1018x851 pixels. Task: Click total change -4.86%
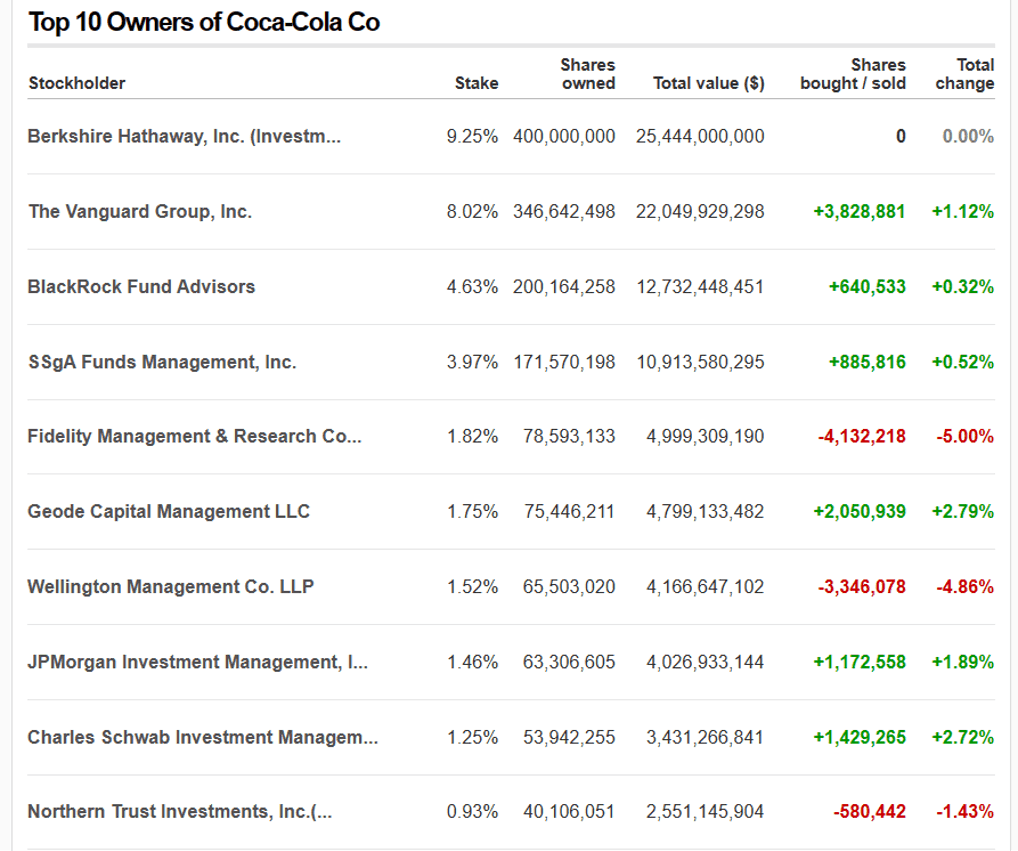pyautogui.click(x=965, y=587)
